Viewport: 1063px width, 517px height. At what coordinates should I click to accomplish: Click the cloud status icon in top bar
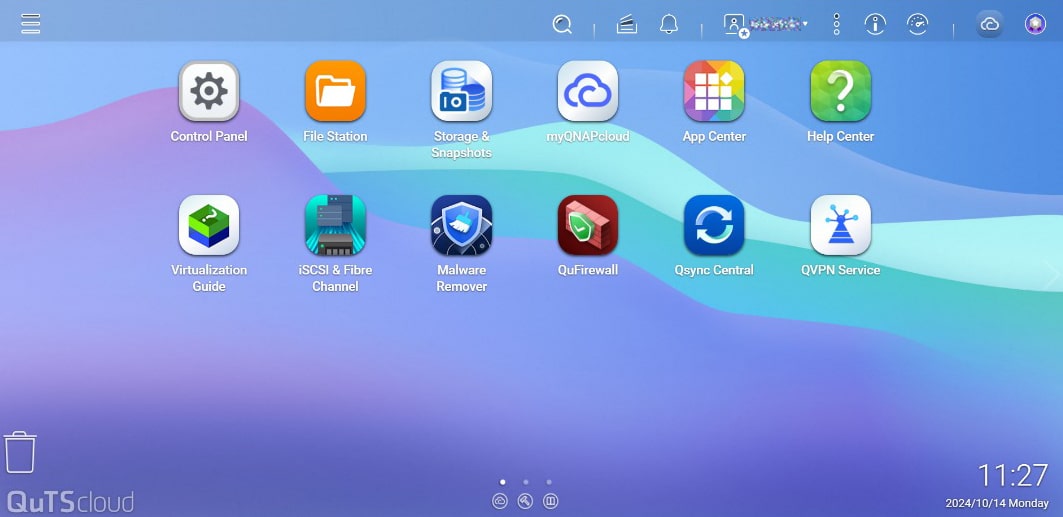pyautogui.click(x=990, y=24)
